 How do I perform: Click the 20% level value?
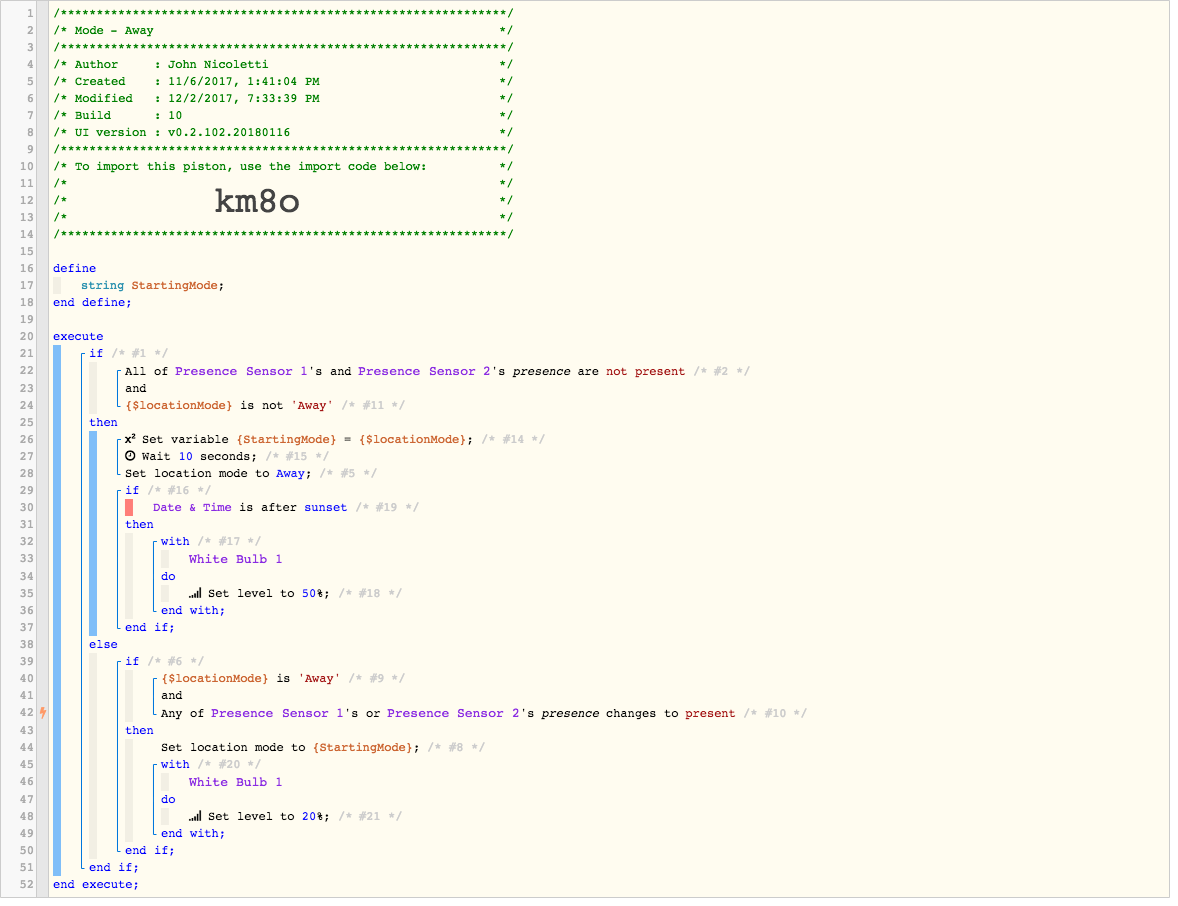click(x=313, y=816)
